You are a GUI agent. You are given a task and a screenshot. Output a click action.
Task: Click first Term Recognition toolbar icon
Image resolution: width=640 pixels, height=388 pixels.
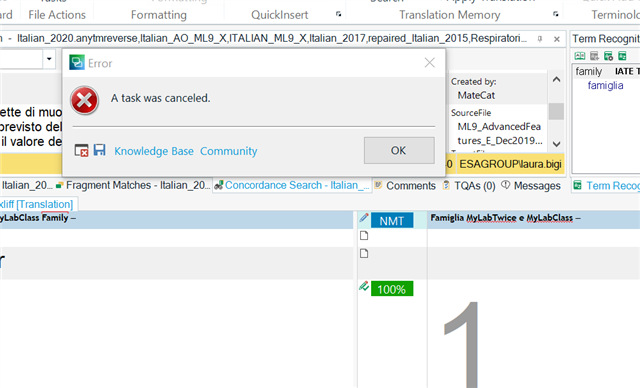click(x=580, y=56)
